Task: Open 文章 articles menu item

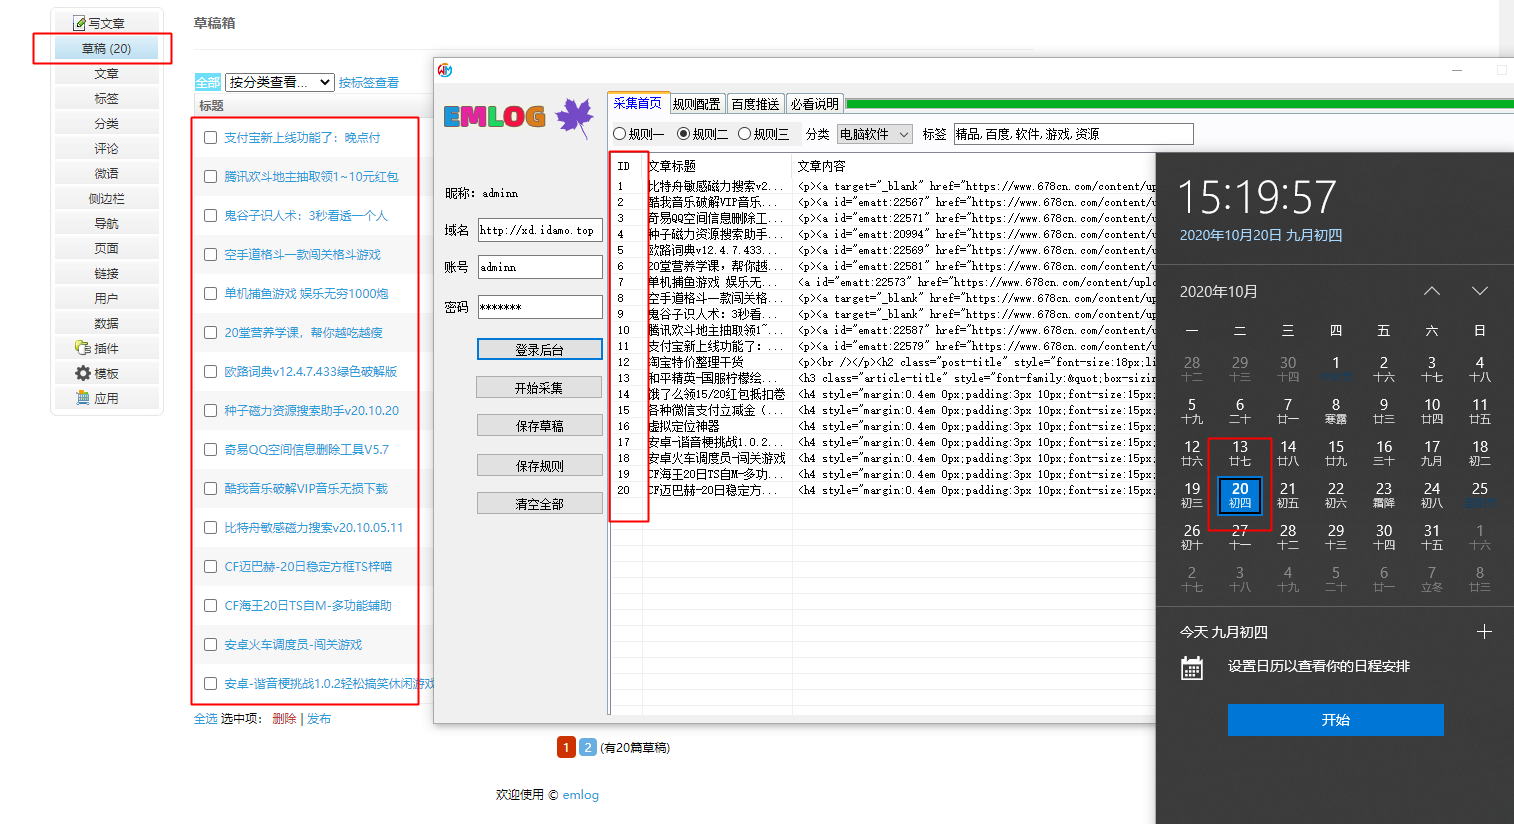Action: click(106, 73)
